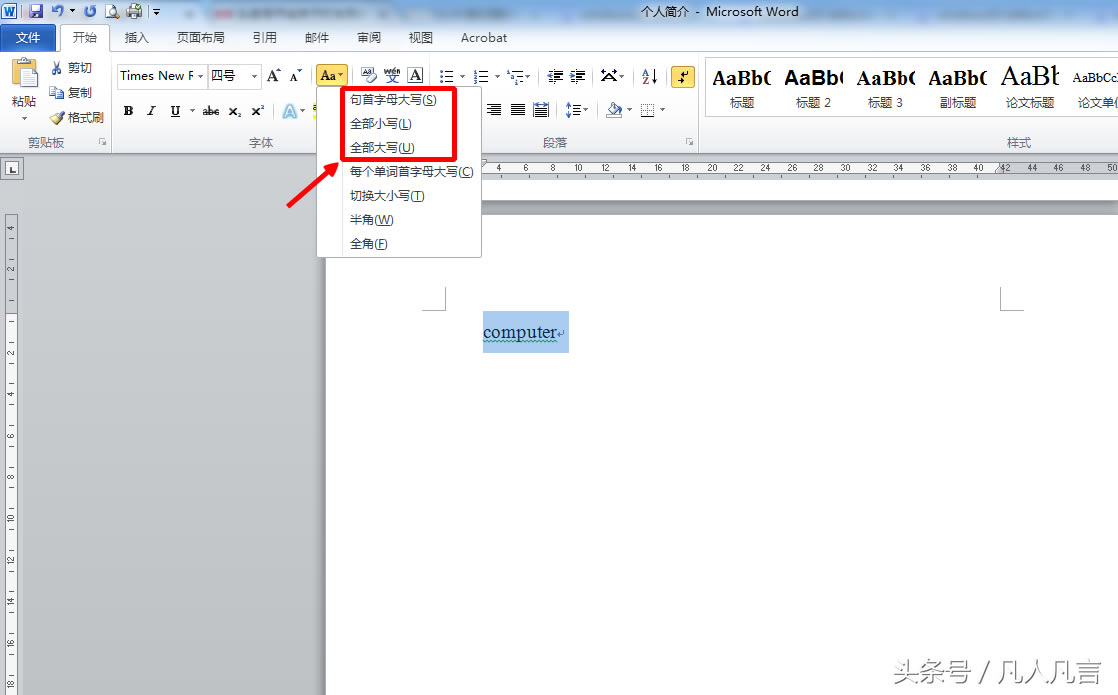This screenshot has height=695, width=1118.
Task: Switch to the 插入 ribbon tab
Action: pos(136,38)
